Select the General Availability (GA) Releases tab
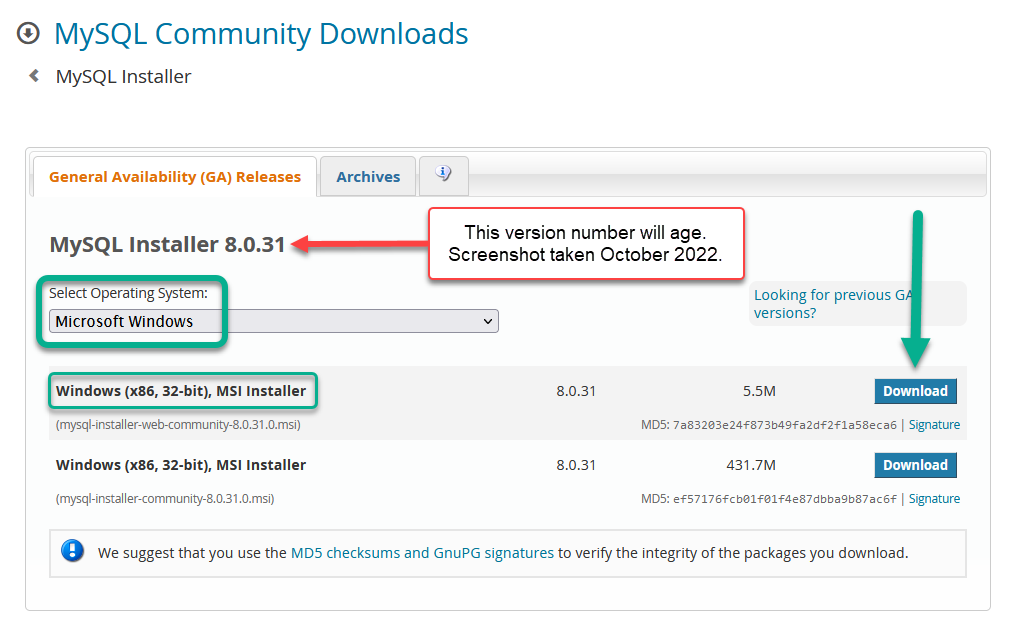Viewport: 1018px width, 628px height. pyautogui.click(x=174, y=176)
